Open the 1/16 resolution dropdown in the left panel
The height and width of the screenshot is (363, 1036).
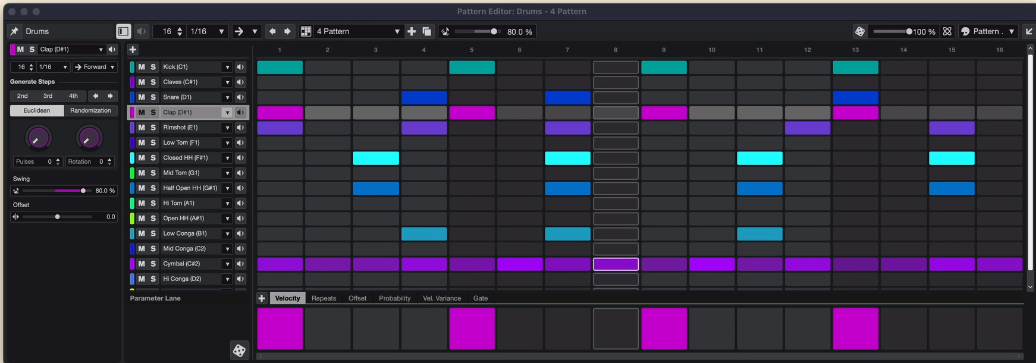(x=53, y=67)
